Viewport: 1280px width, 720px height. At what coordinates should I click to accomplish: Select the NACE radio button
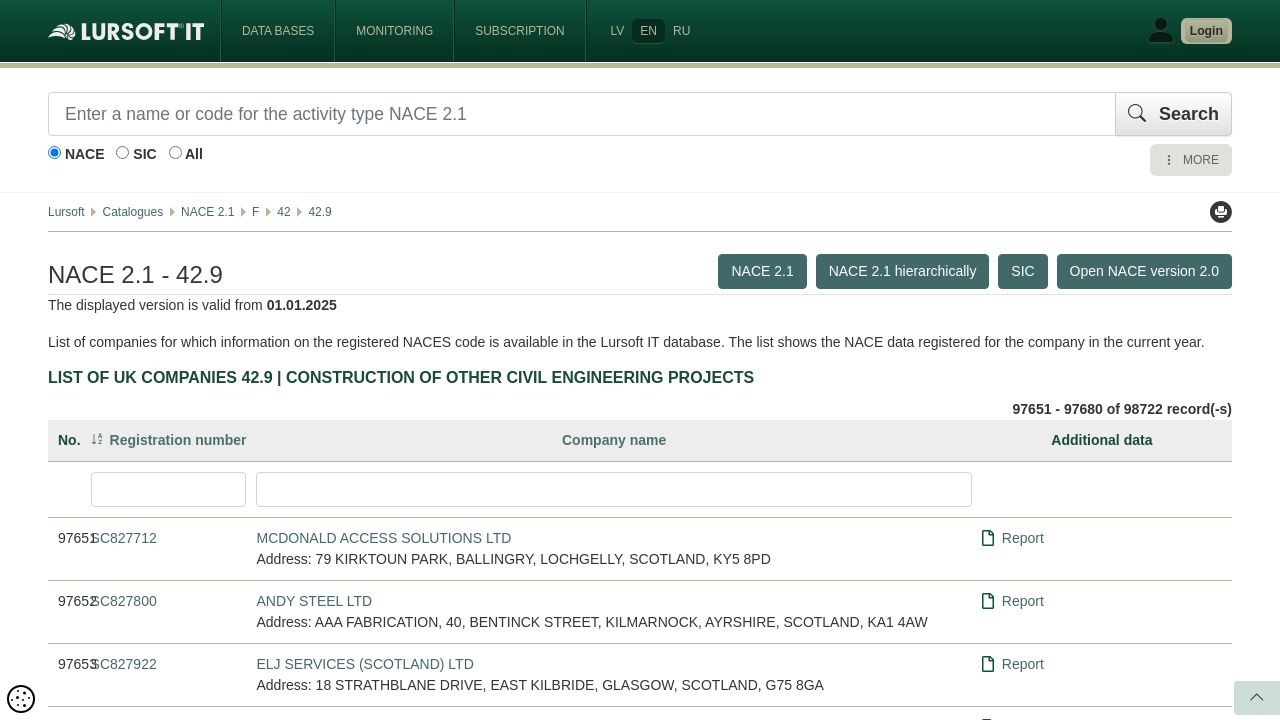pyautogui.click(x=55, y=153)
